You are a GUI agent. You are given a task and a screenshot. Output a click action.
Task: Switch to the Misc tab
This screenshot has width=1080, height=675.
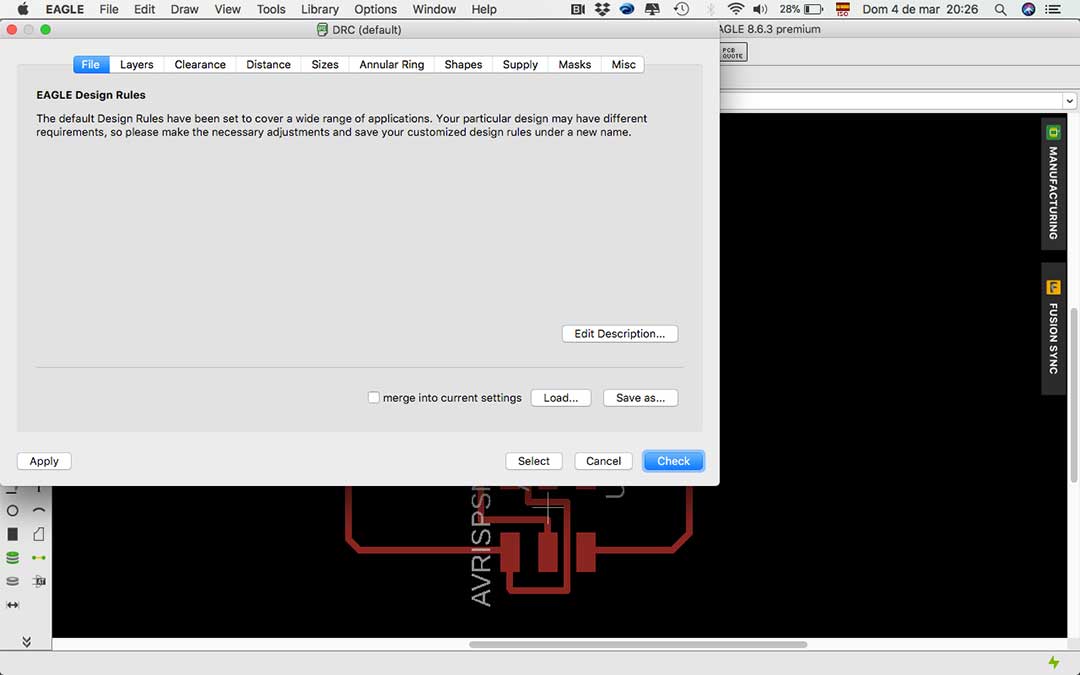click(623, 64)
